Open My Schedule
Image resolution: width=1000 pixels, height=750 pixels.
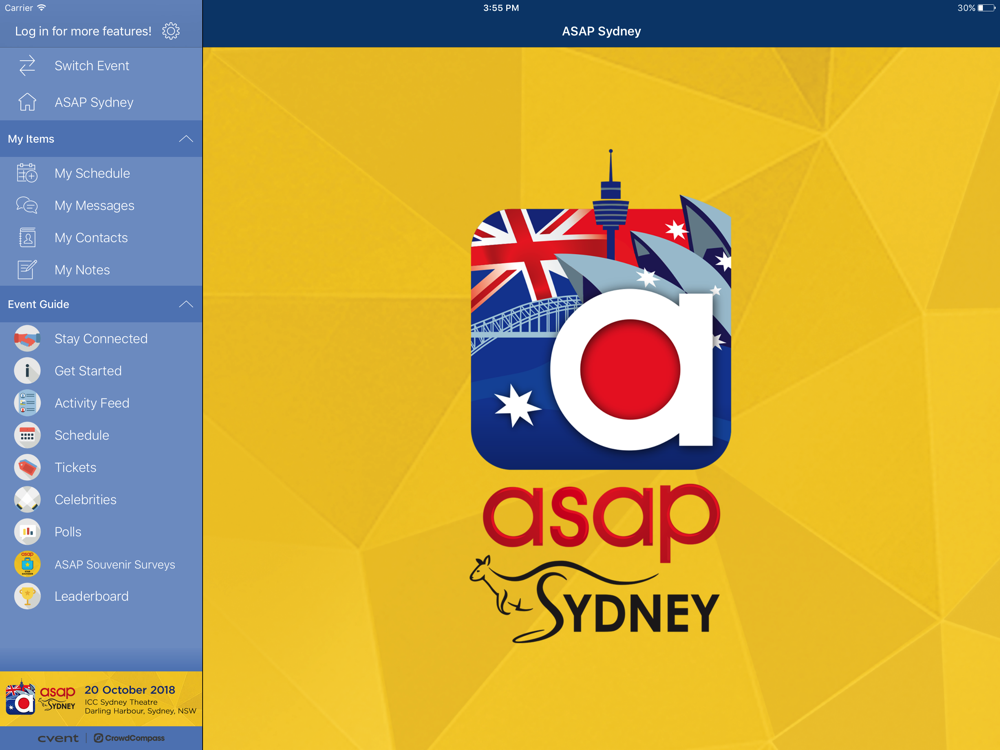[x=101, y=173]
